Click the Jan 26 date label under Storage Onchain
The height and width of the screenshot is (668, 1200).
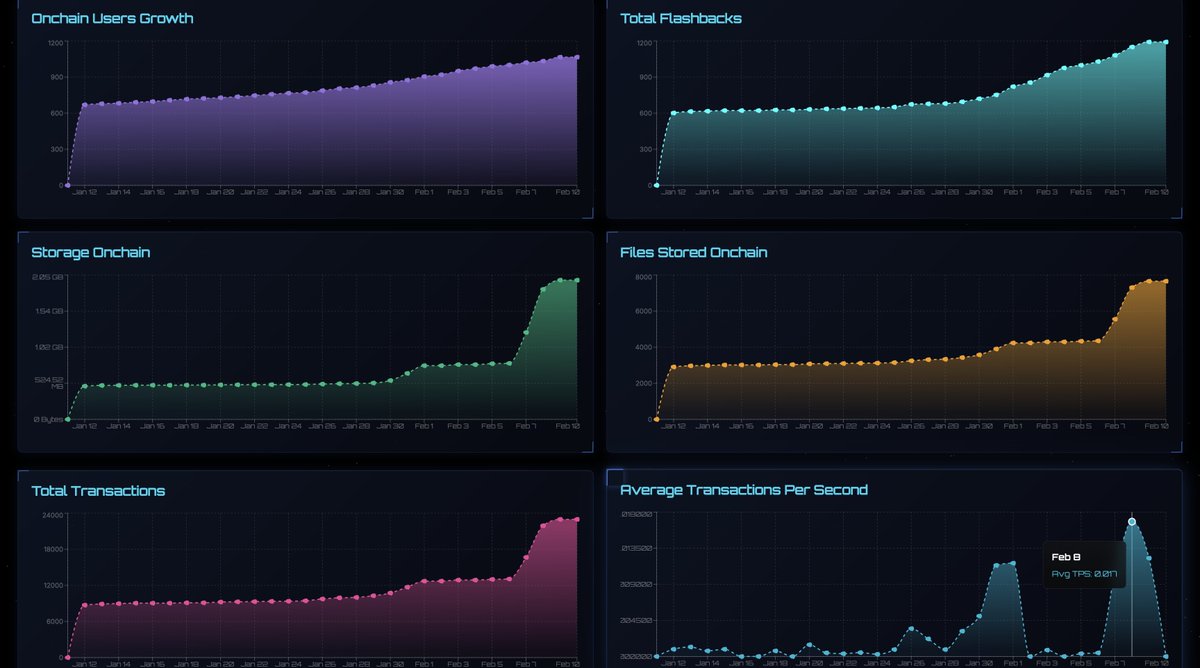tap(322, 426)
